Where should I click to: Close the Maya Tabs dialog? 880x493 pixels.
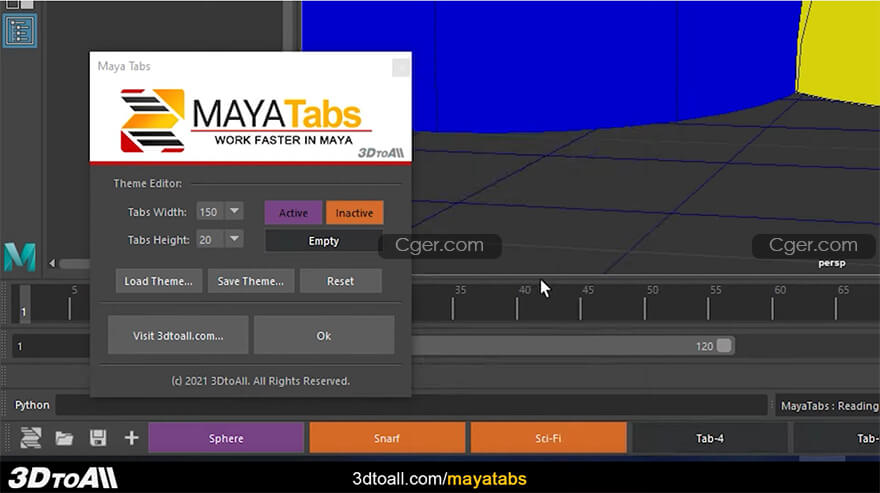pos(400,67)
